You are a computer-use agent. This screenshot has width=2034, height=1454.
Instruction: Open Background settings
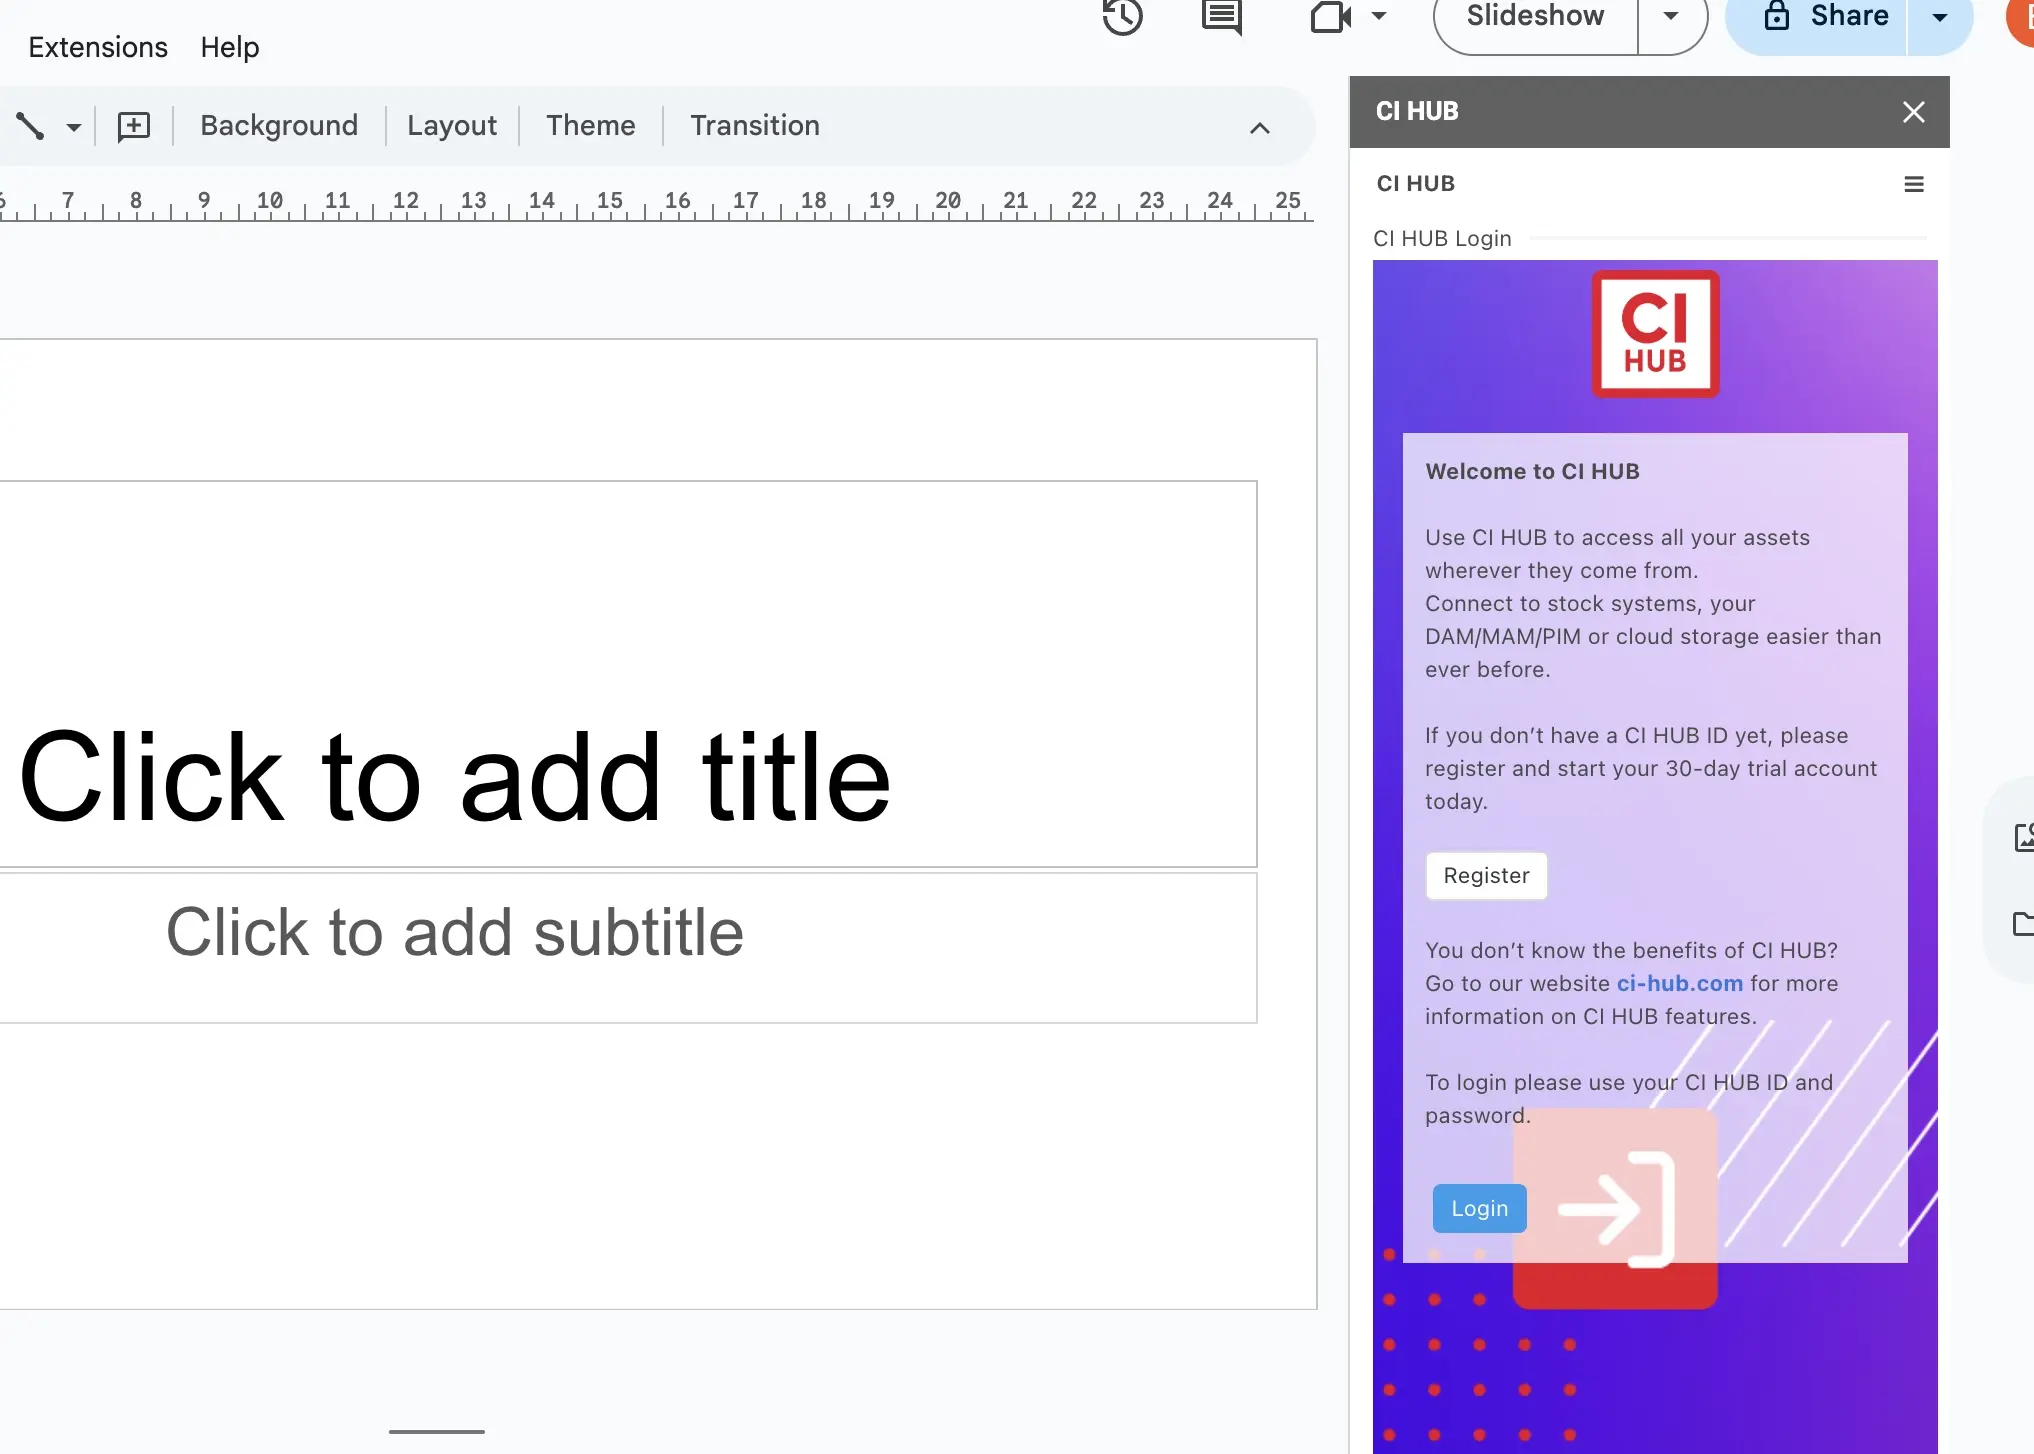tap(279, 126)
